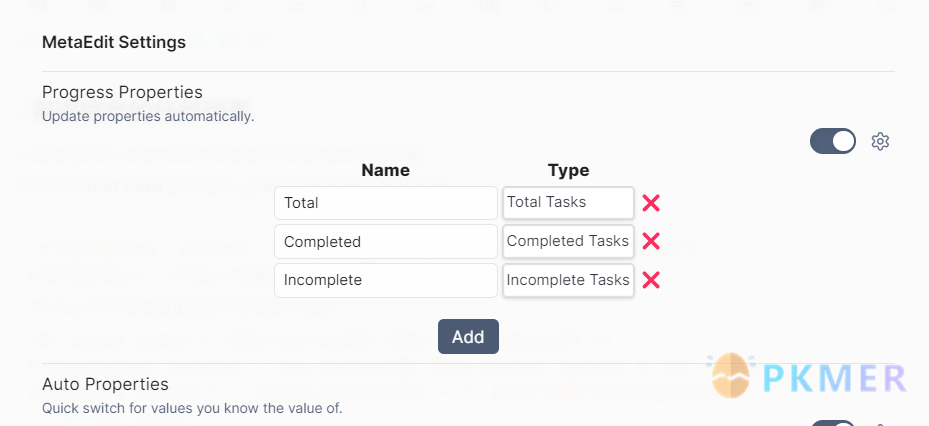Viewport: 929px width, 426px height.
Task: Open the Completed Tasks type dropdown
Action: click(x=568, y=241)
